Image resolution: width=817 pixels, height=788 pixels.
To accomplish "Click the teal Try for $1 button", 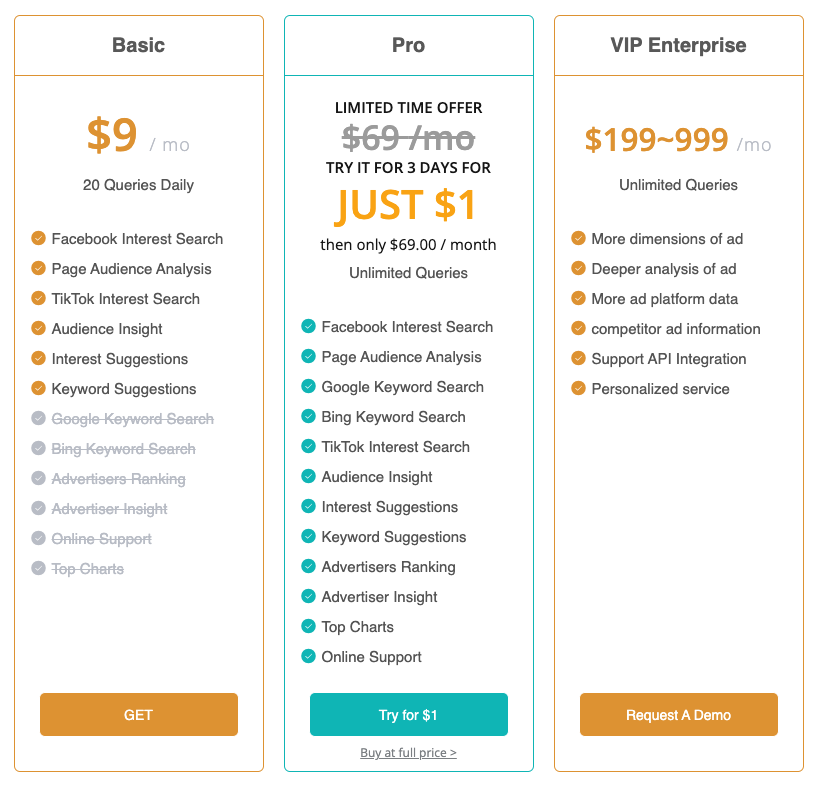I will (408, 715).
